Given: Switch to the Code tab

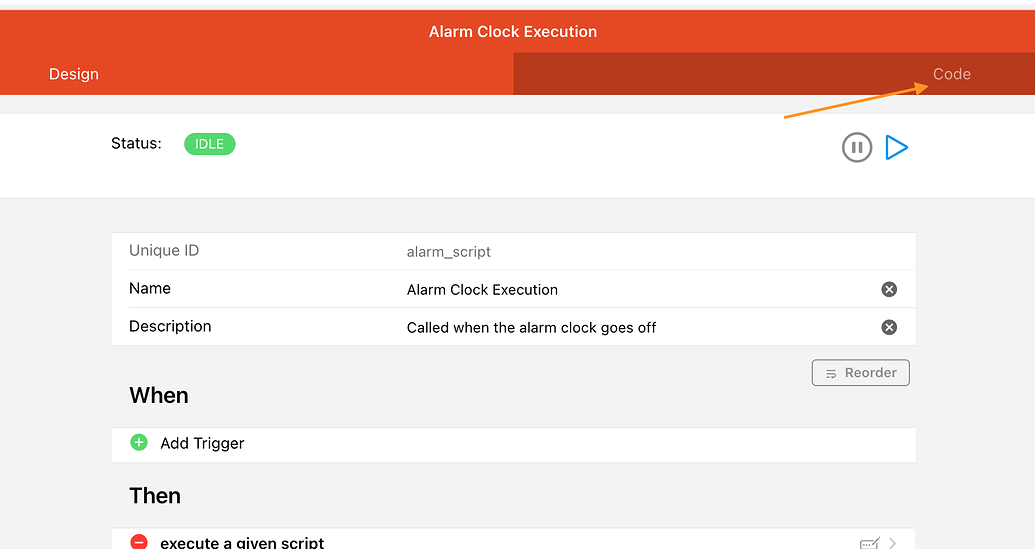Looking at the screenshot, I should (x=951, y=74).
